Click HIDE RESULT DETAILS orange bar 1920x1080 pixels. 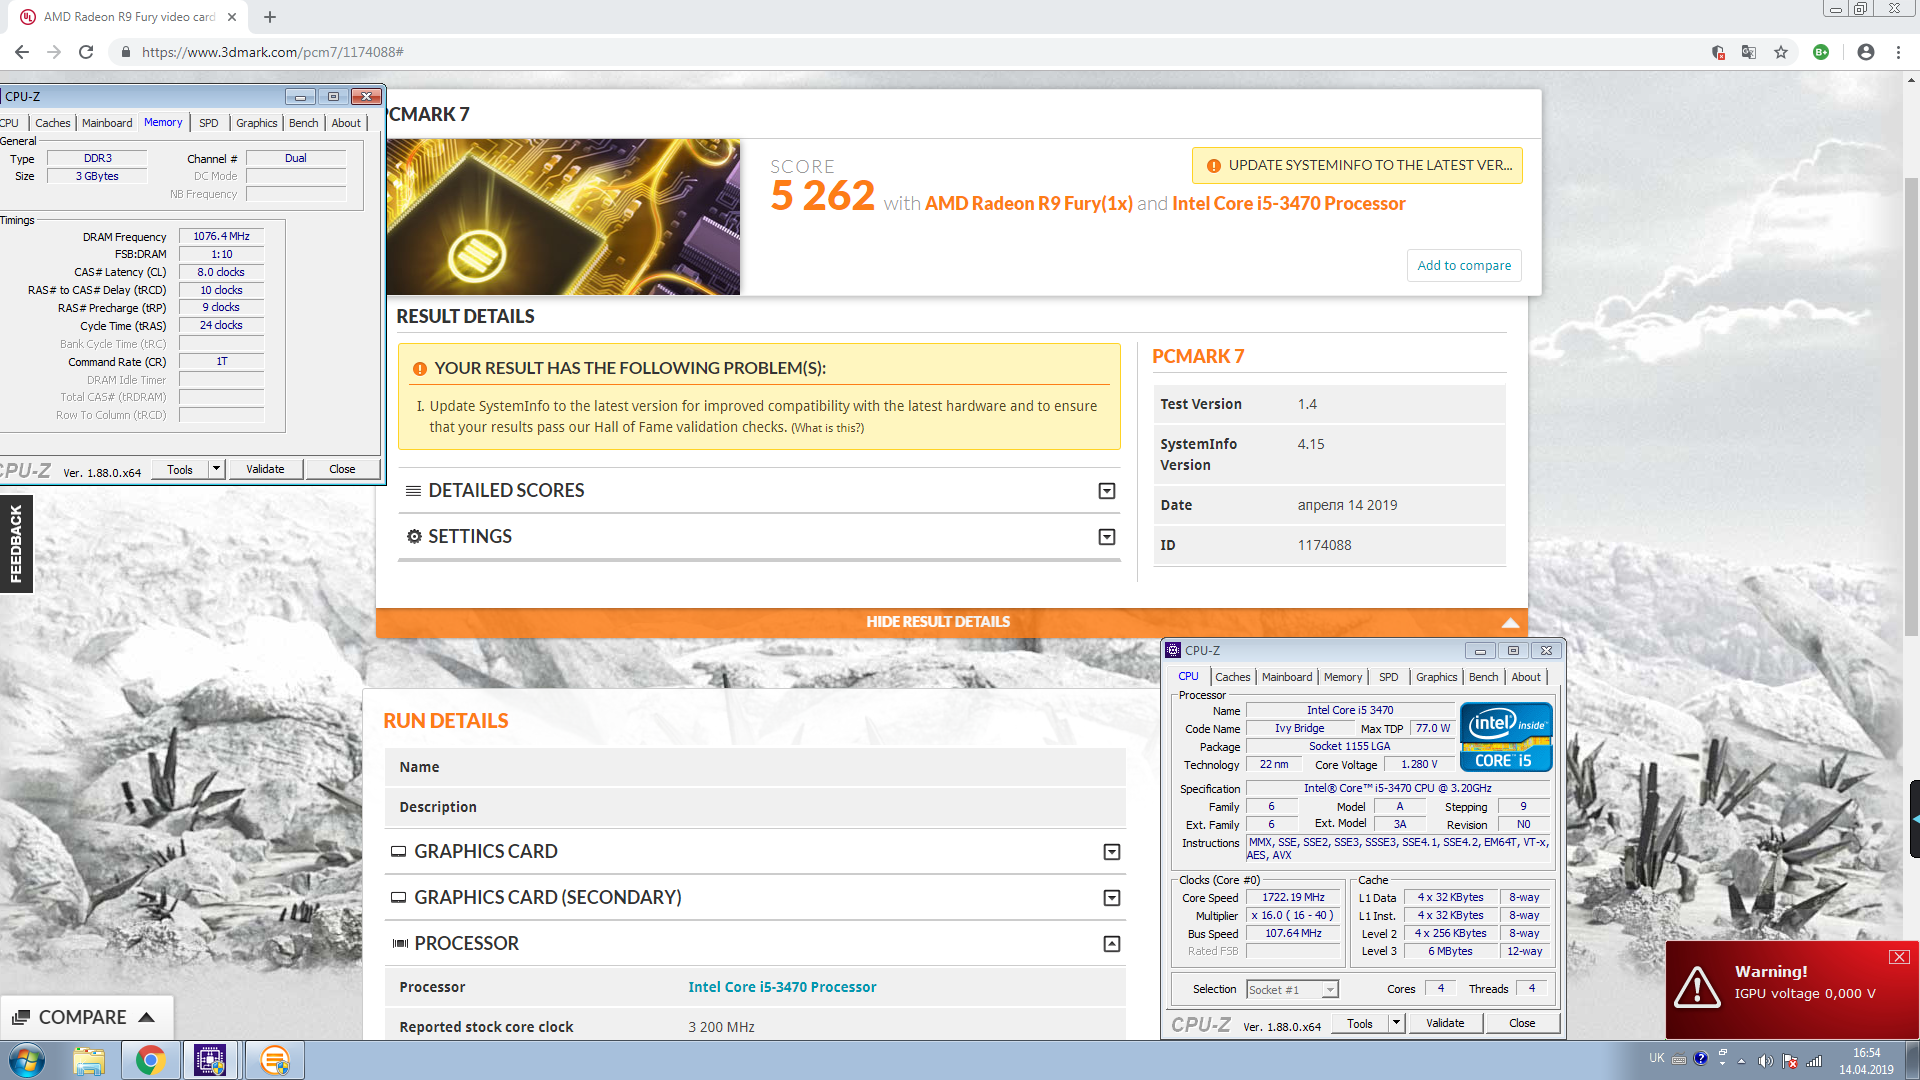coord(951,622)
